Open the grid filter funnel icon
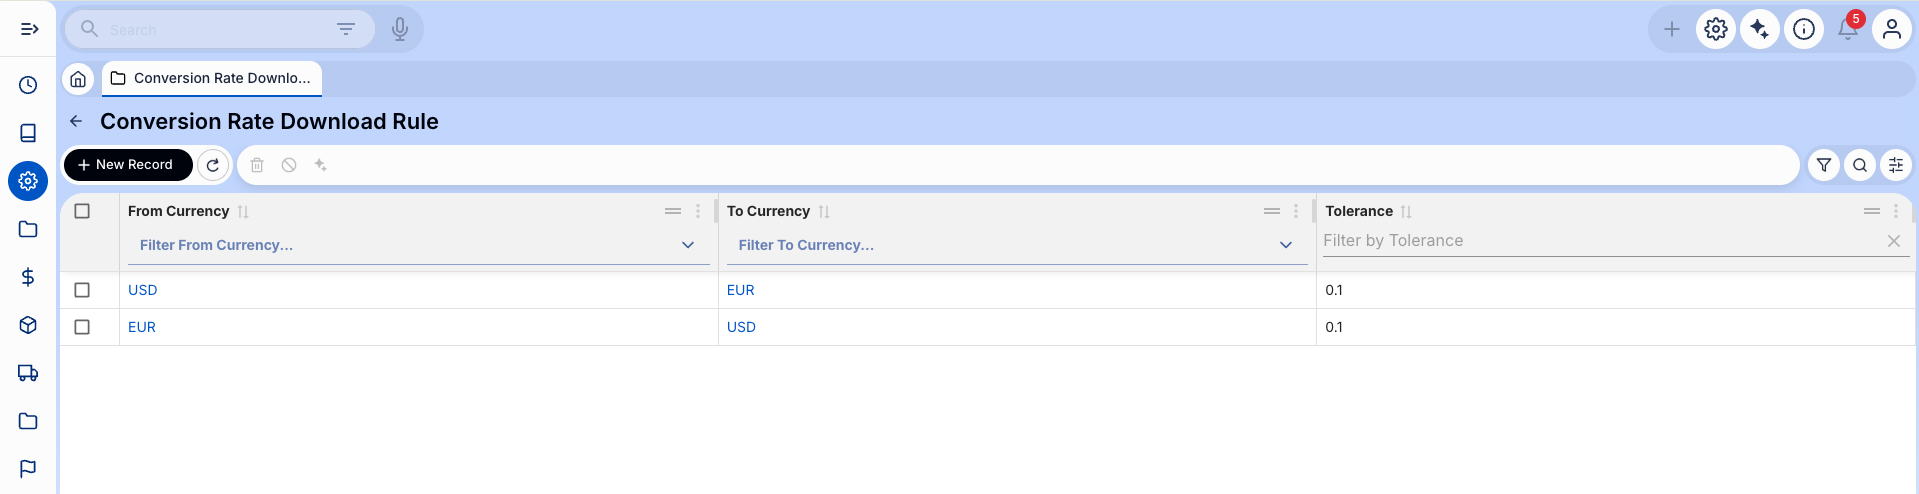The image size is (1919, 494). (1824, 165)
